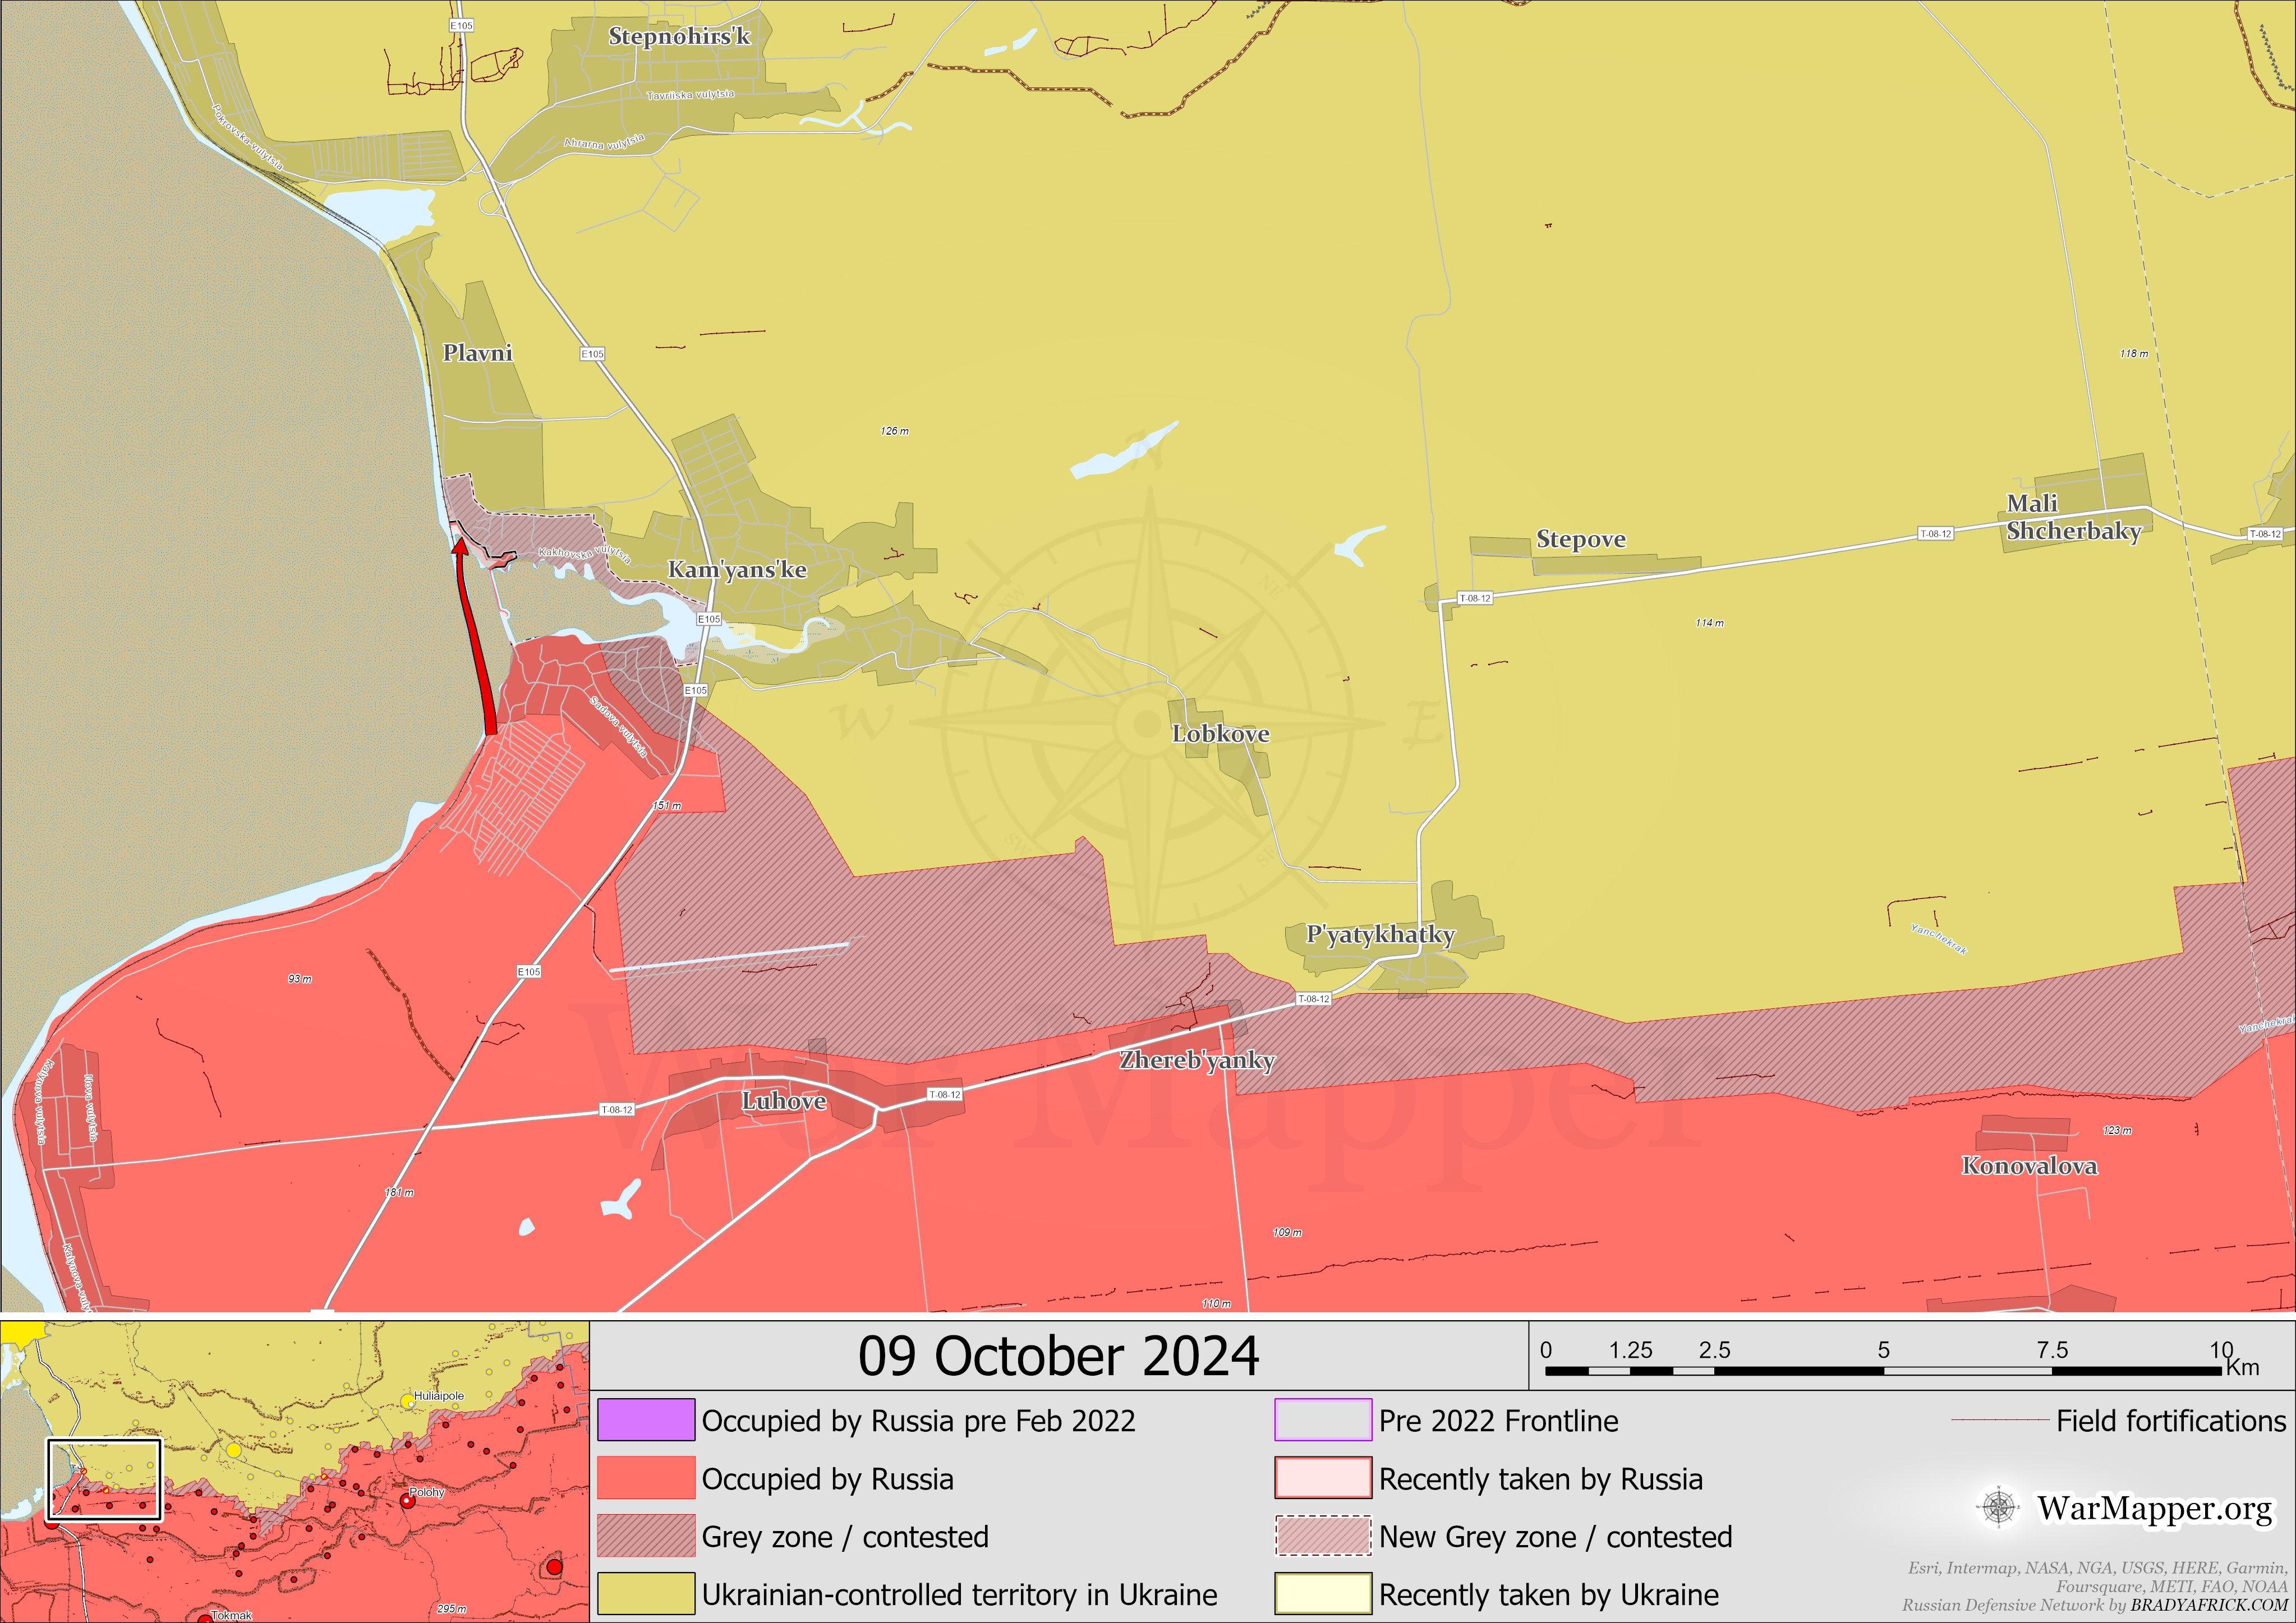Click the Stepnohirs'k town label
Image resolution: width=2296 pixels, height=1623 pixels.
point(679,37)
